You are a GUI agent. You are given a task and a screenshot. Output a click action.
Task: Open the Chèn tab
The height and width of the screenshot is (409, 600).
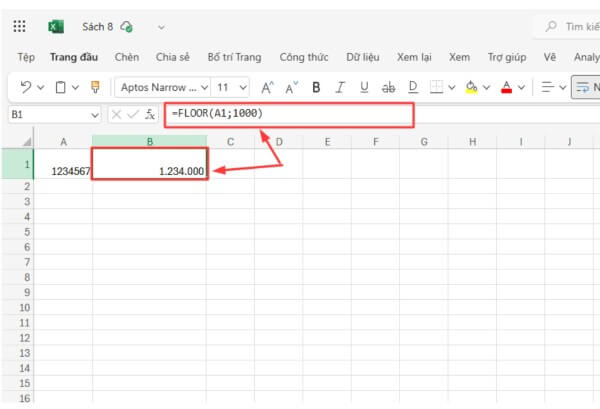[x=127, y=57]
